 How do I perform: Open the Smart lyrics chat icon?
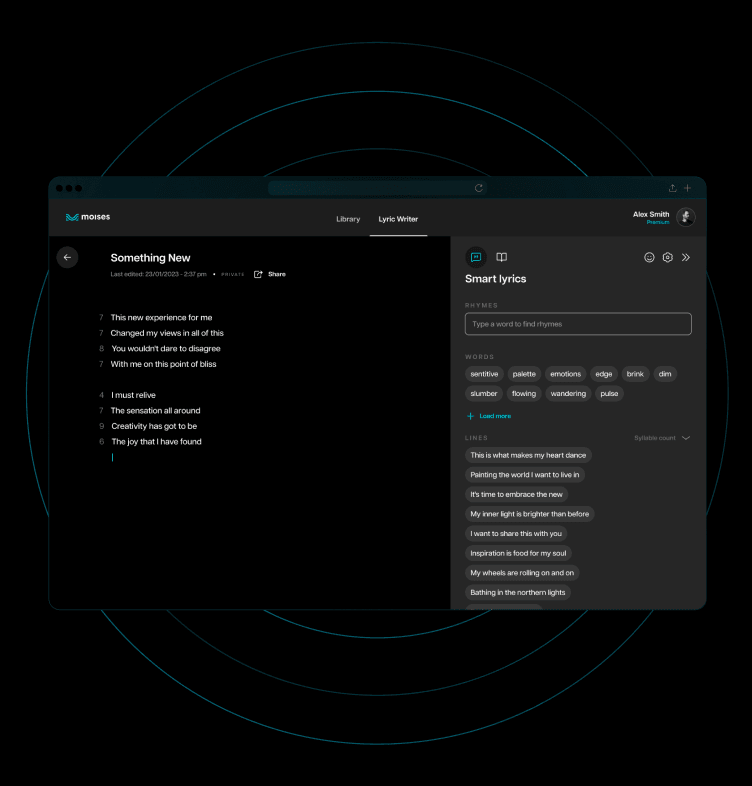pos(476,257)
